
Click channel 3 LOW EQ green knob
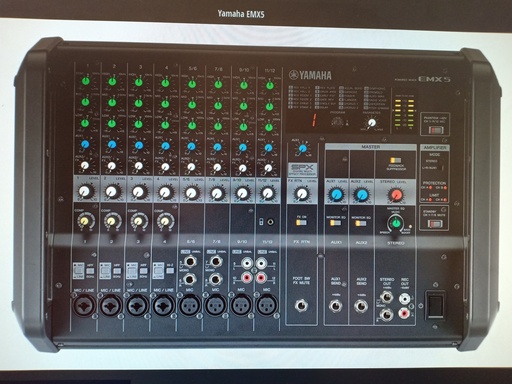point(139,124)
